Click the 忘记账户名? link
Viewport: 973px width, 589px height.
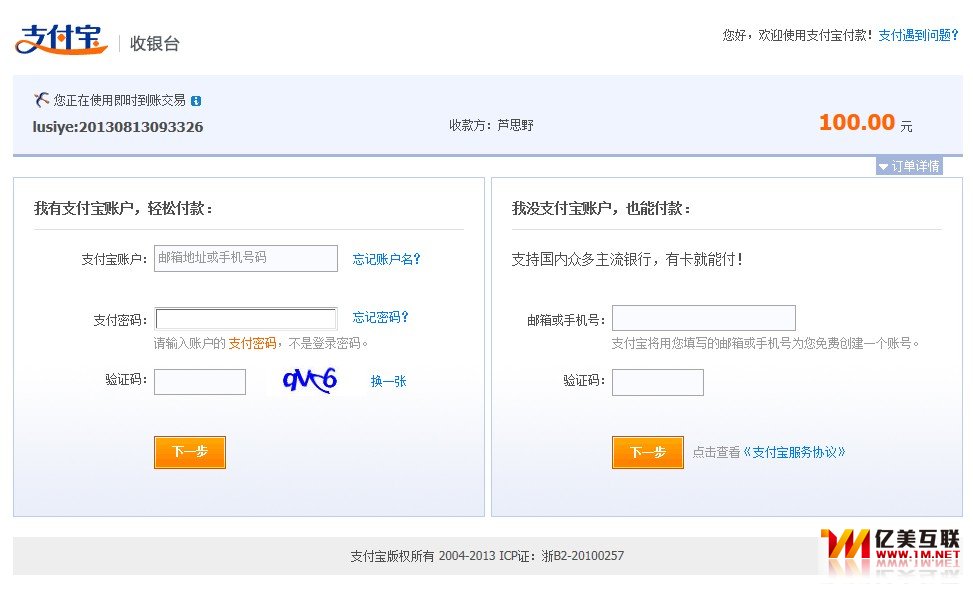[x=387, y=259]
